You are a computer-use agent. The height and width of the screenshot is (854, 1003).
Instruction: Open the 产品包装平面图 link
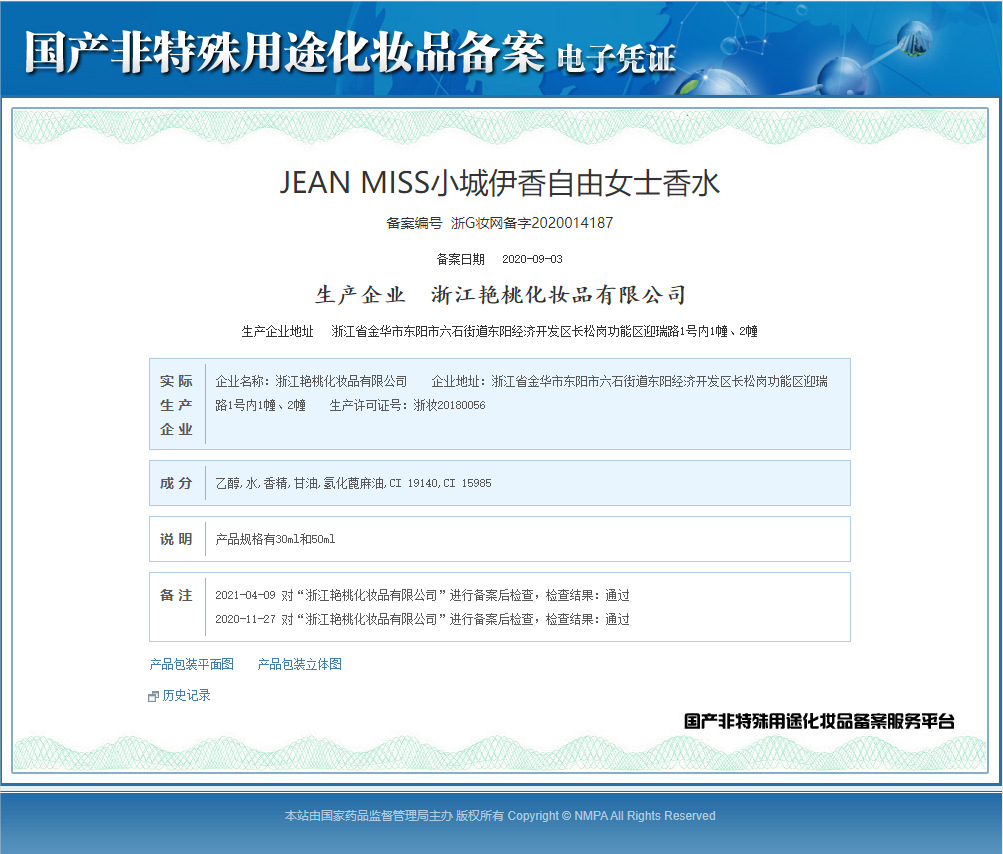191,664
